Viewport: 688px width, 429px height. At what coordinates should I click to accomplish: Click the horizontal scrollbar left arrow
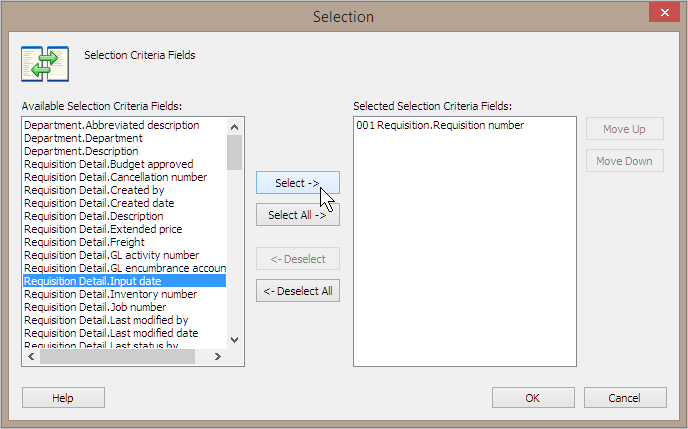pos(31,357)
